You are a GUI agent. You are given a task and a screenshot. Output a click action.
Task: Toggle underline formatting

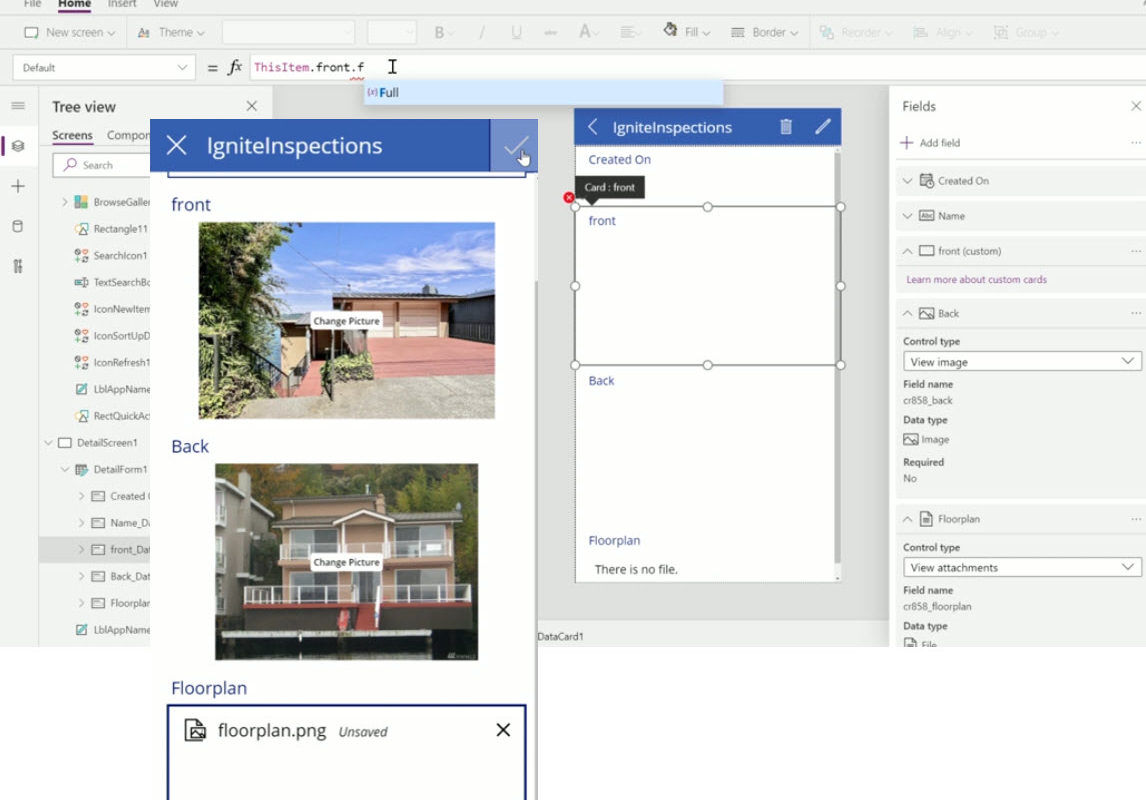(x=517, y=32)
